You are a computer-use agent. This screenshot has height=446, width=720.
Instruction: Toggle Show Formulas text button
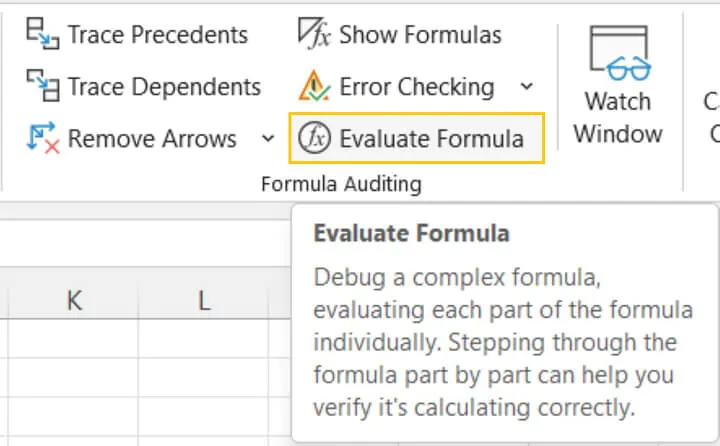(x=420, y=34)
